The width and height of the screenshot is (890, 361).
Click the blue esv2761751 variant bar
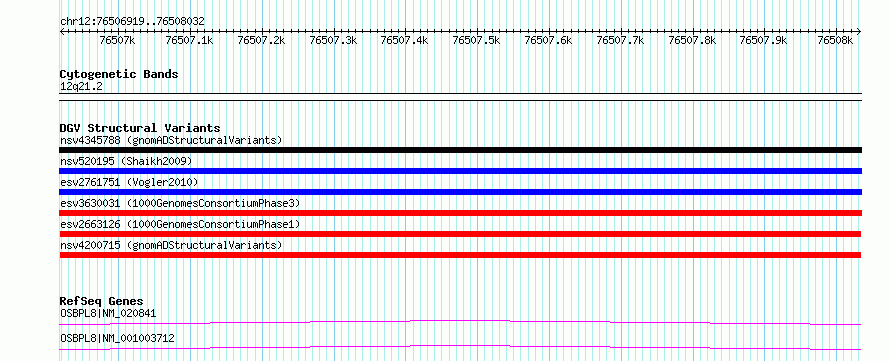pyautogui.click(x=460, y=192)
